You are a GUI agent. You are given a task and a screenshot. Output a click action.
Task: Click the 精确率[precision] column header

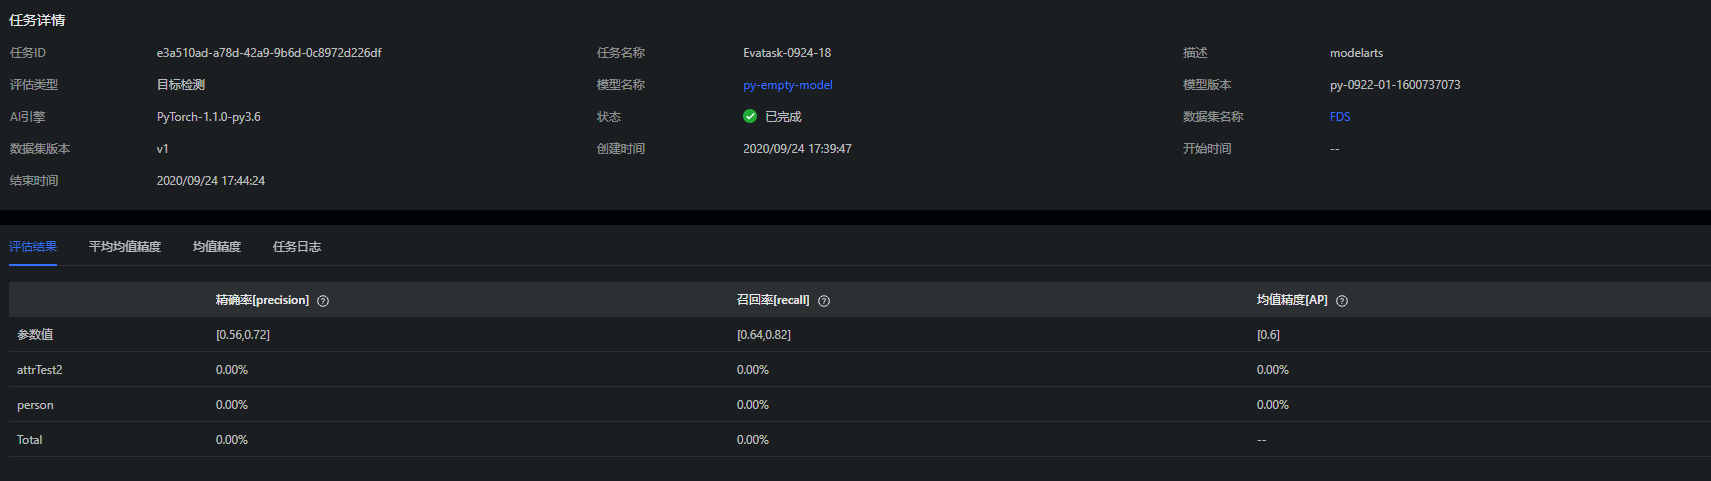point(262,300)
